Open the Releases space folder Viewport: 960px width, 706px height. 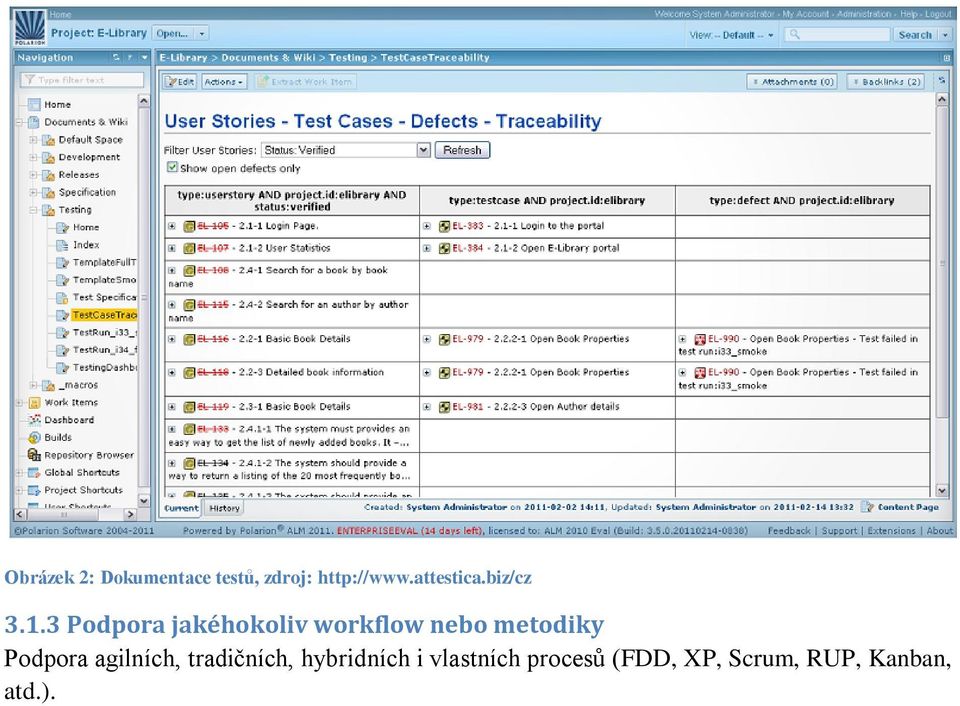[x=78, y=175]
